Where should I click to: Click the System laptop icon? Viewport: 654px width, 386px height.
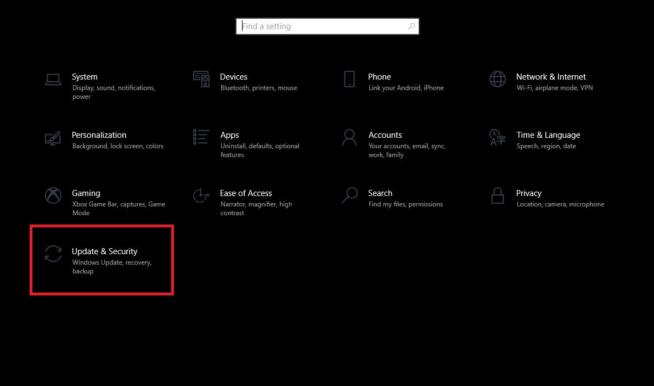tap(53, 79)
